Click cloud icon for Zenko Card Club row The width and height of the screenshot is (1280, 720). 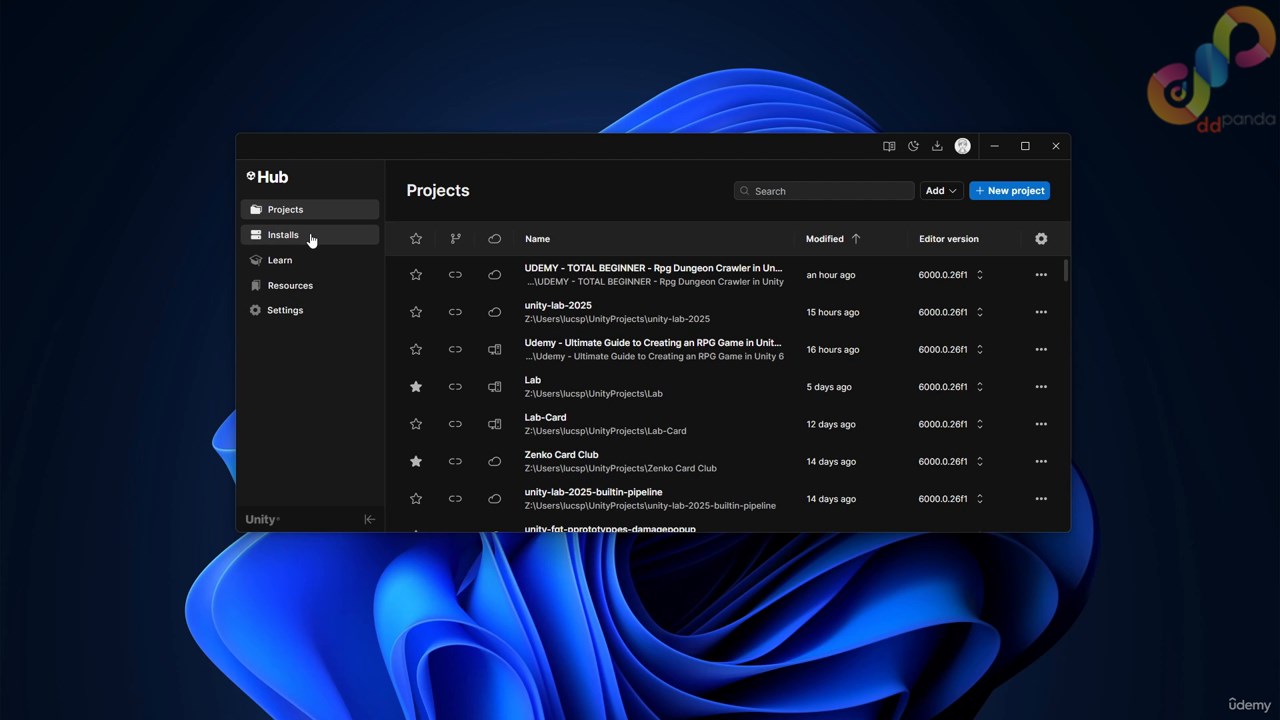click(494, 461)
